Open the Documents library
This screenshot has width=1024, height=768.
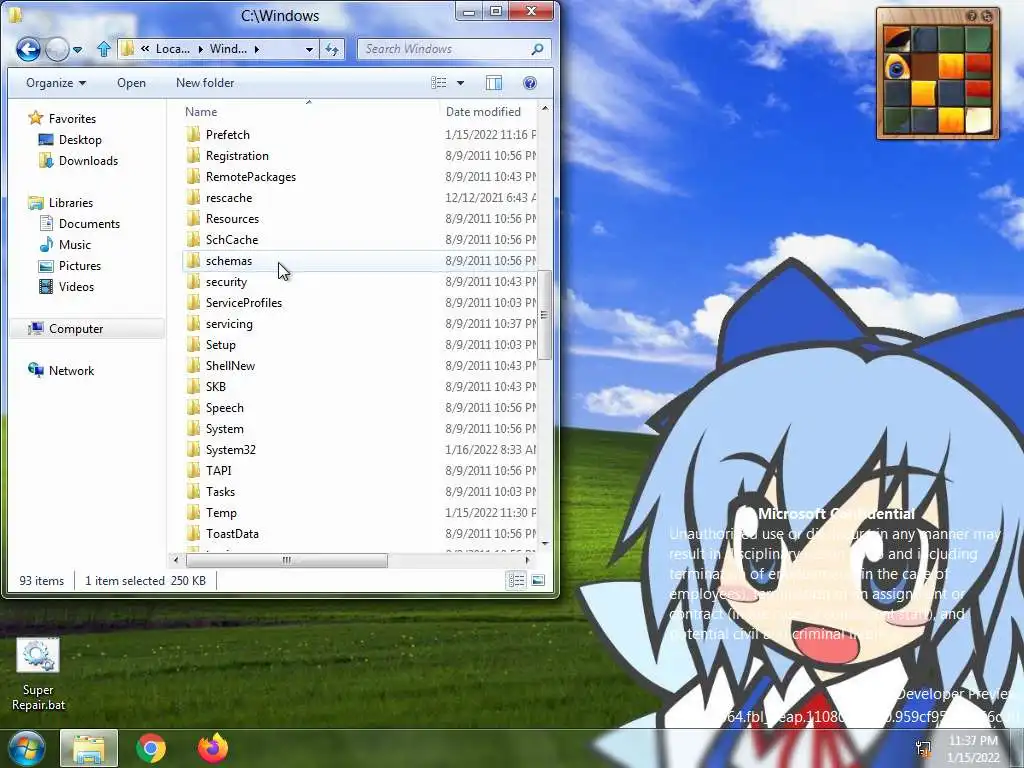tap(80, 223)
